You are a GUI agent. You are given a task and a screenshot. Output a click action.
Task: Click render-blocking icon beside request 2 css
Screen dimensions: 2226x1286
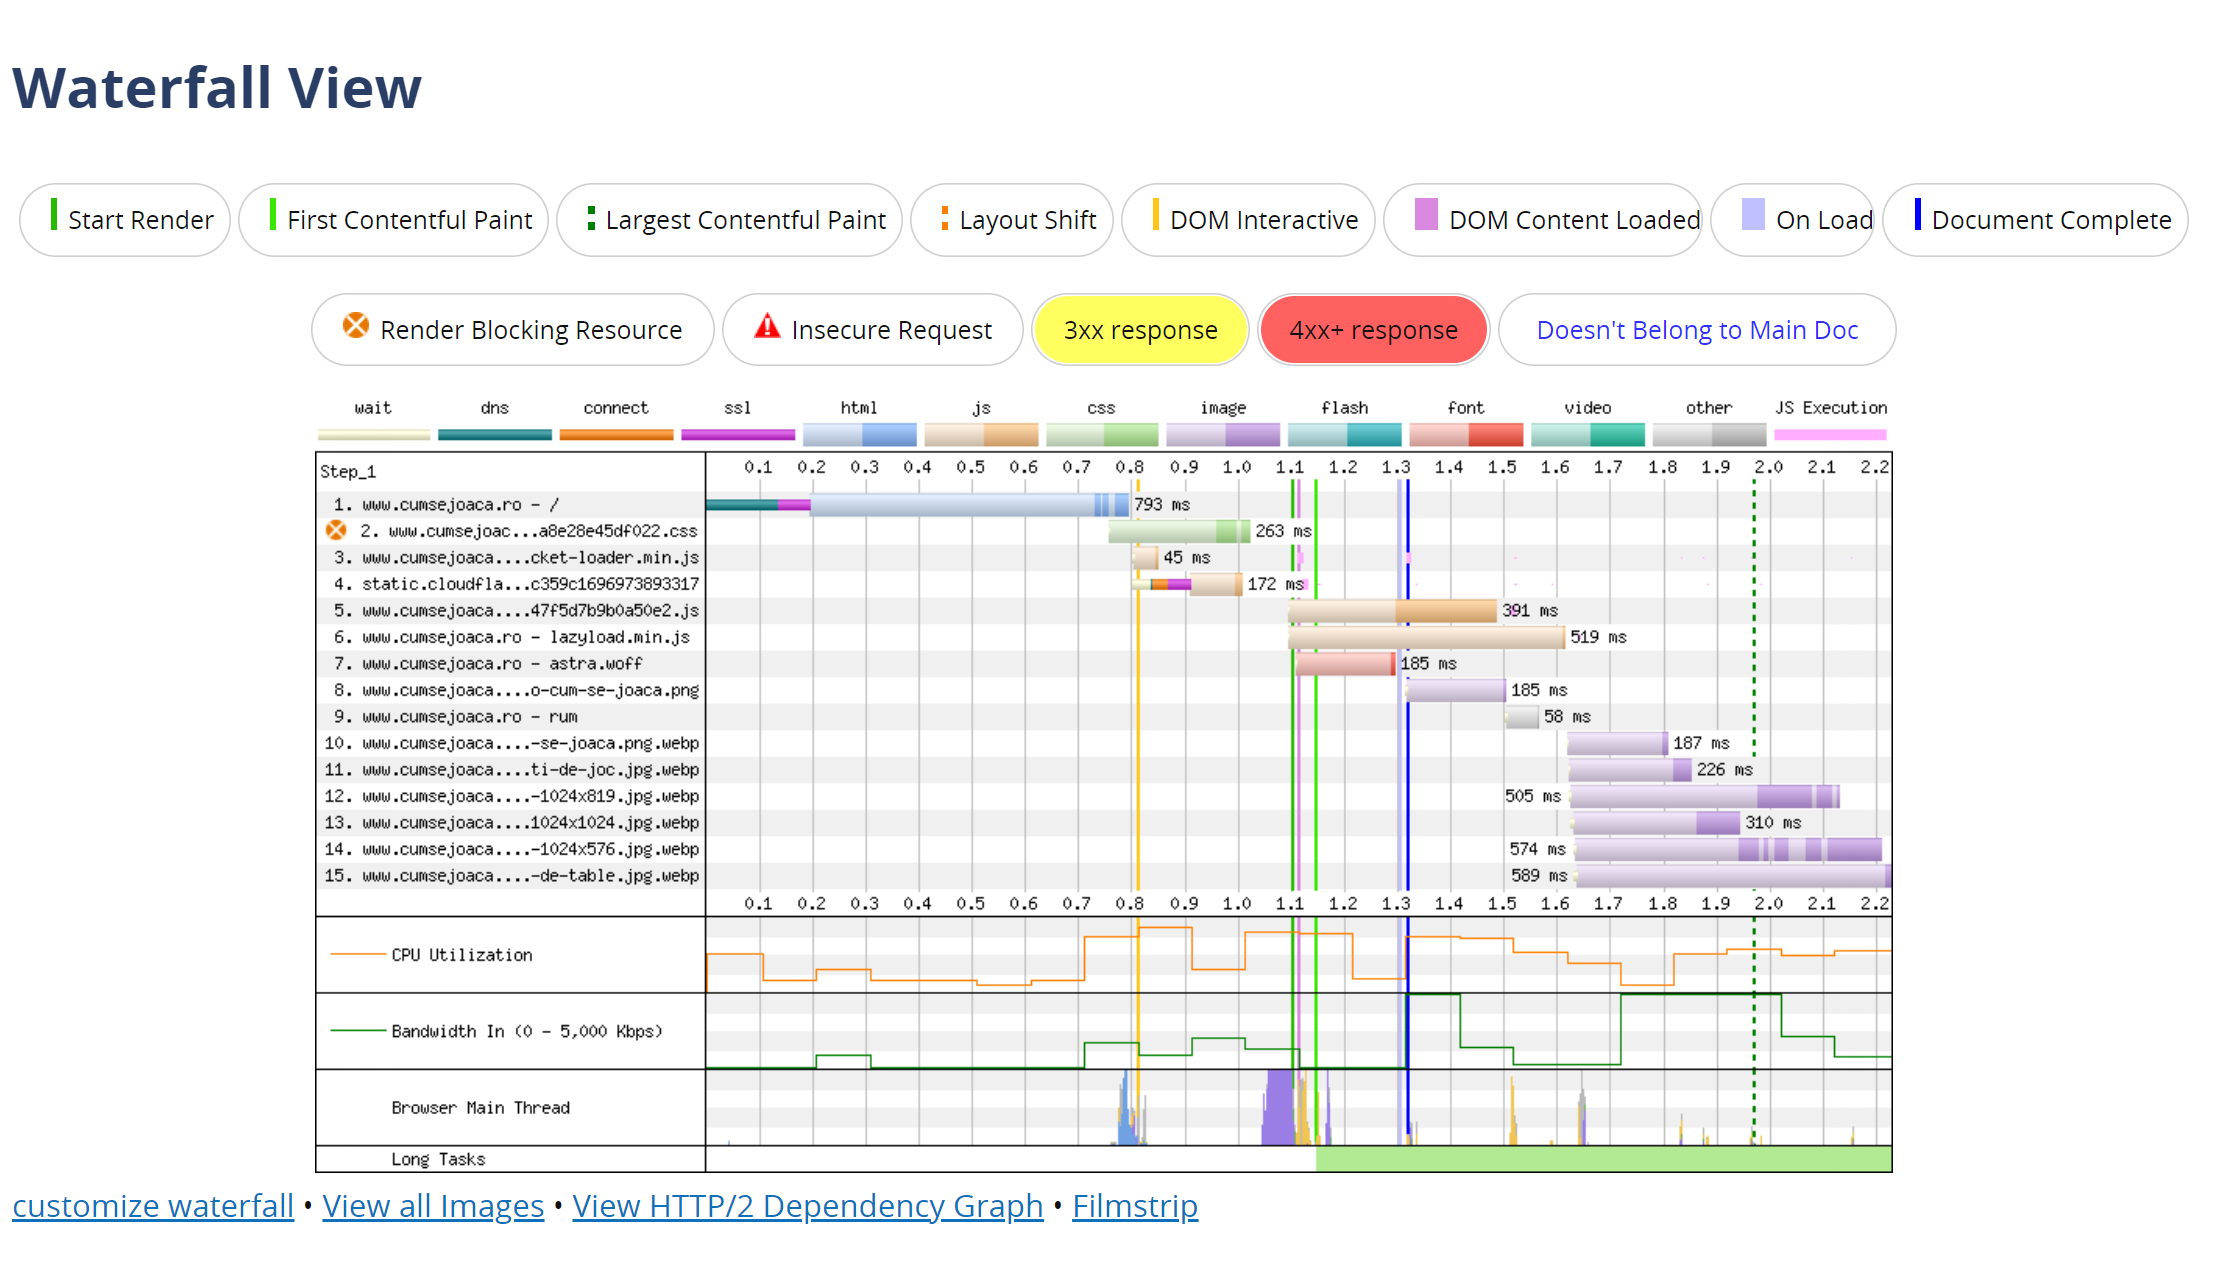(336, 530)
